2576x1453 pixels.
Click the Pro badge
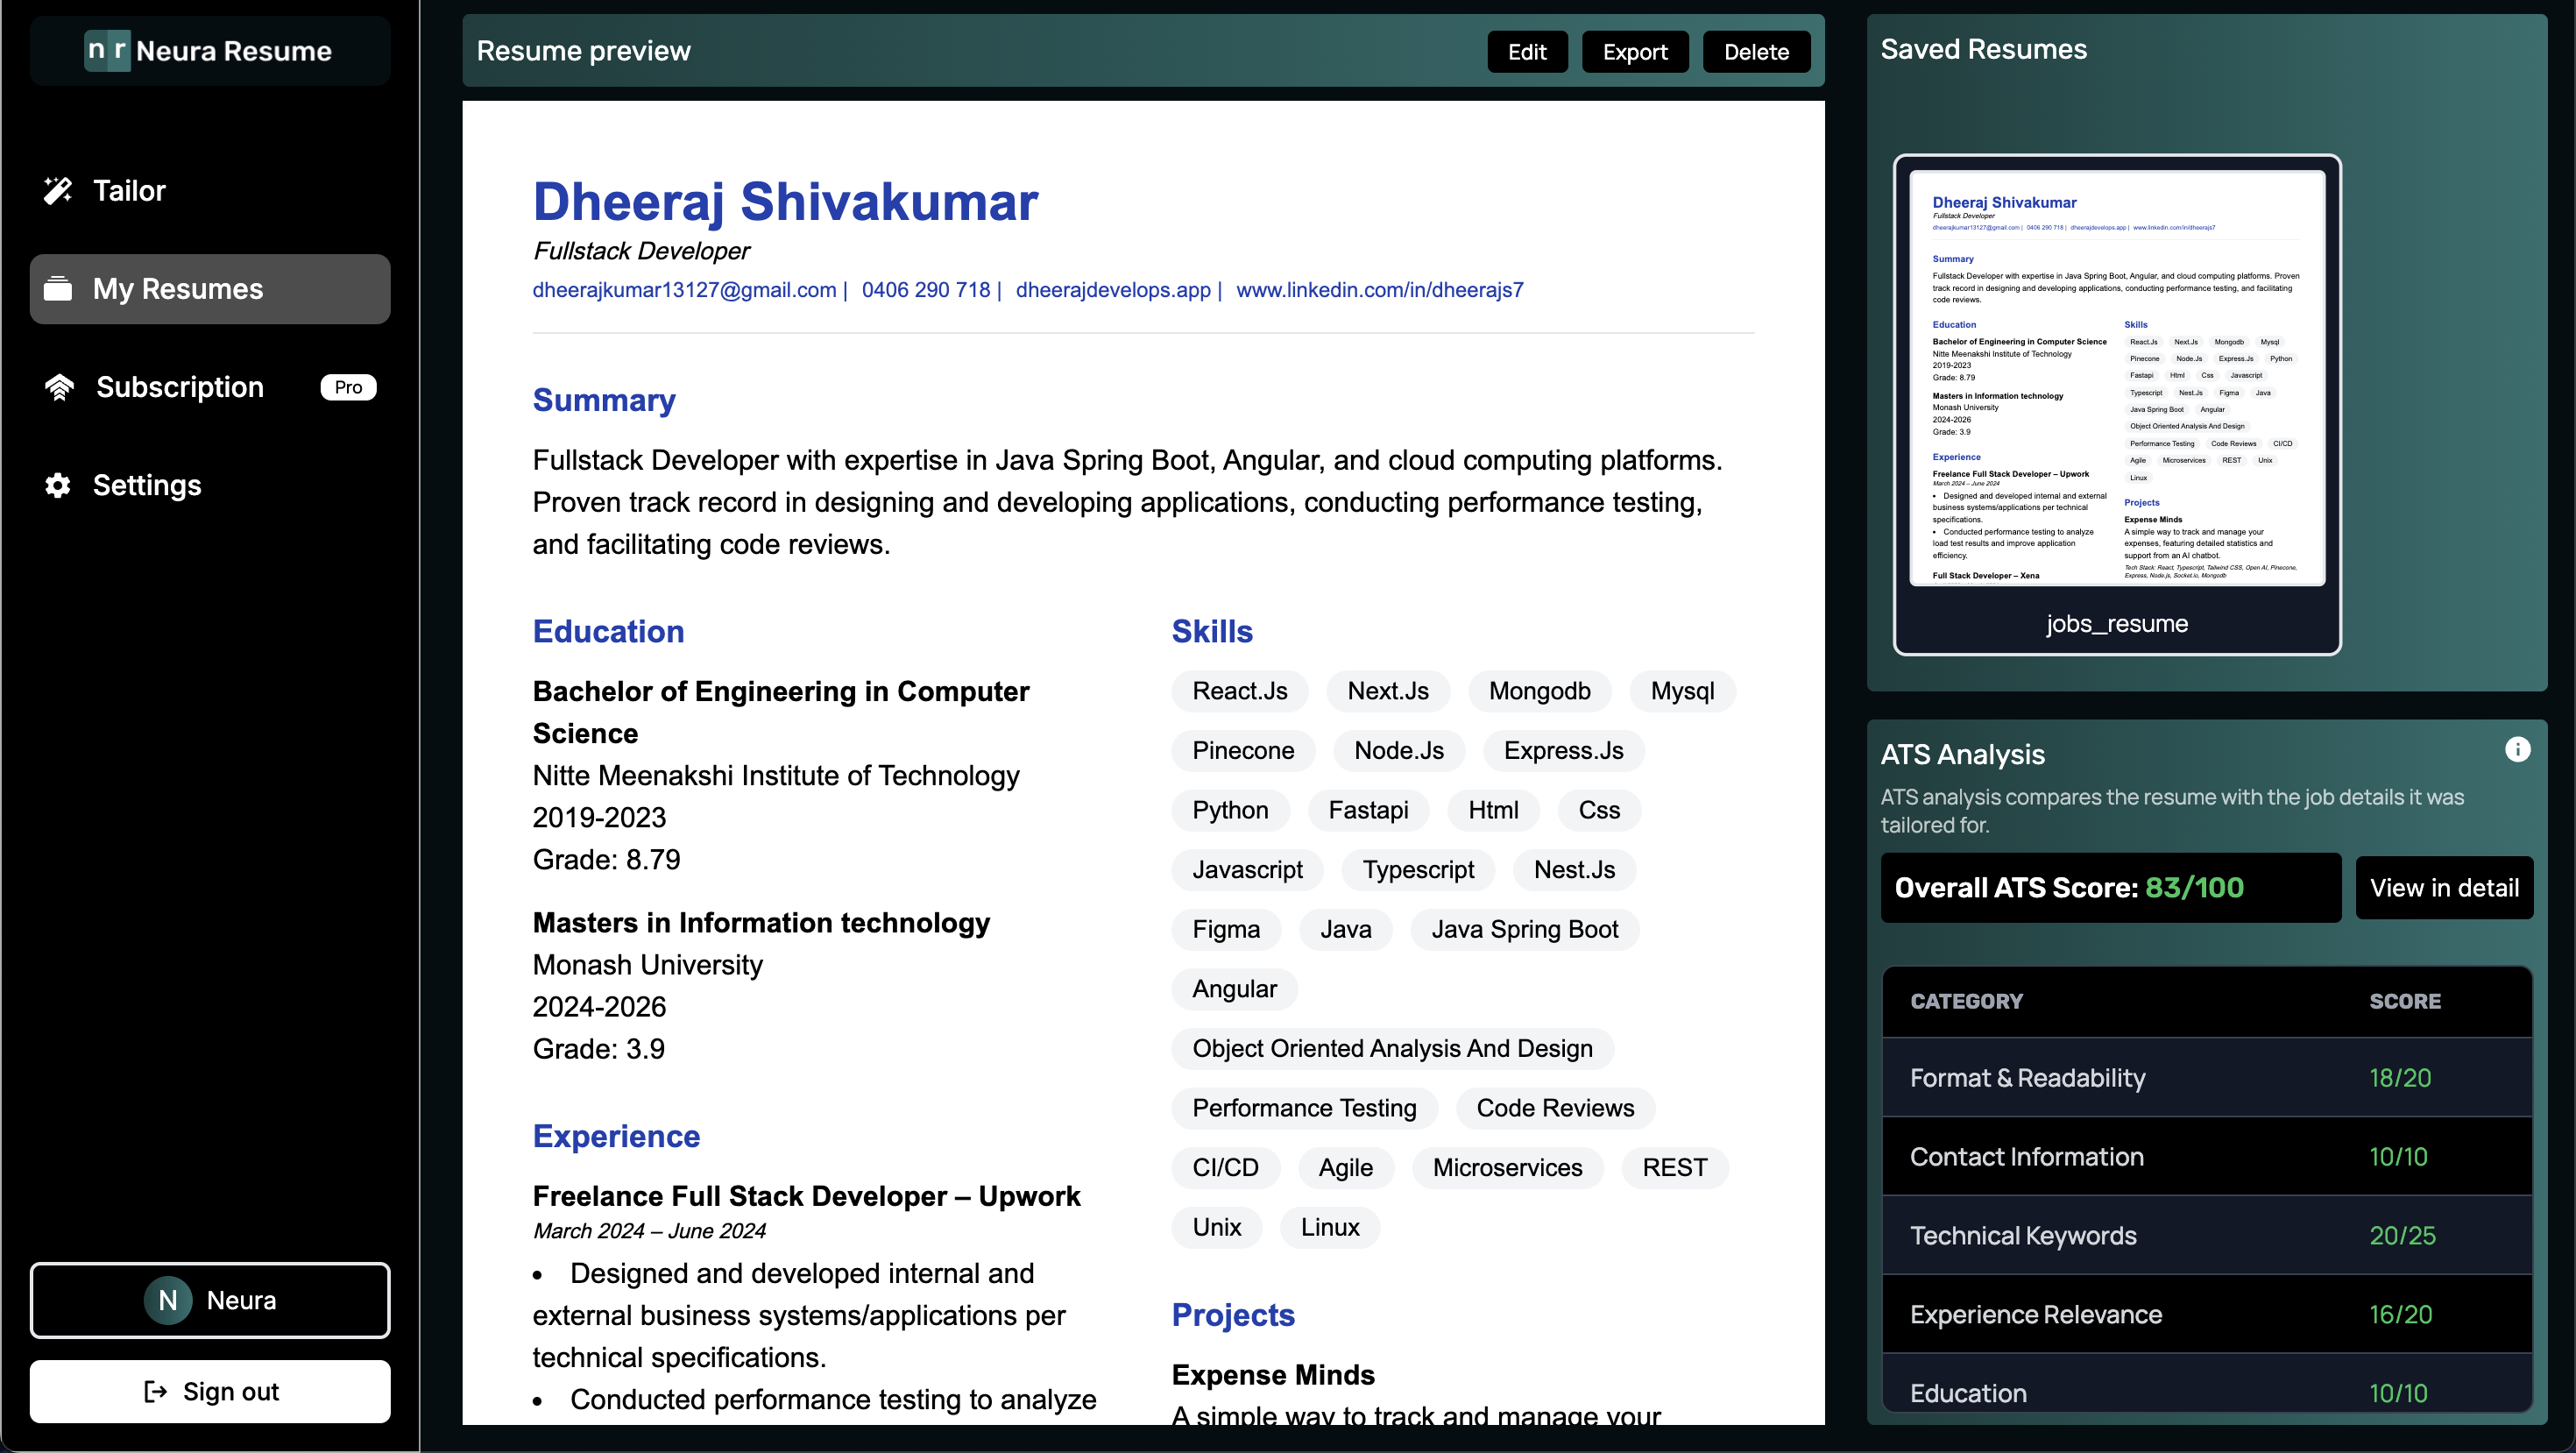(348, 387)
